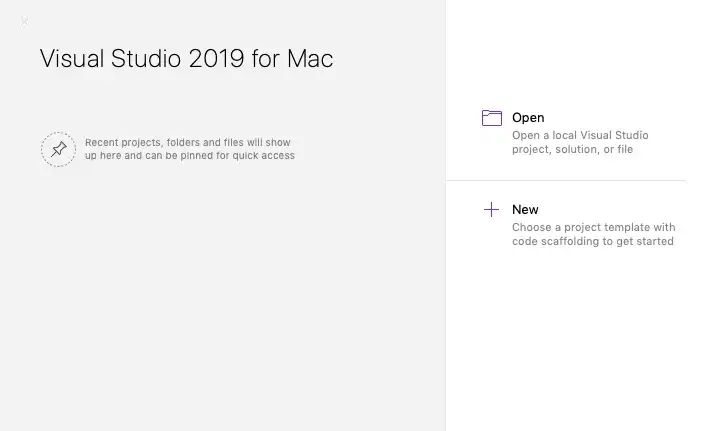Click the word 'Studio' in the heading
Image resolution: width=702 pixels, height=431 pixels.
pos(140,59)
